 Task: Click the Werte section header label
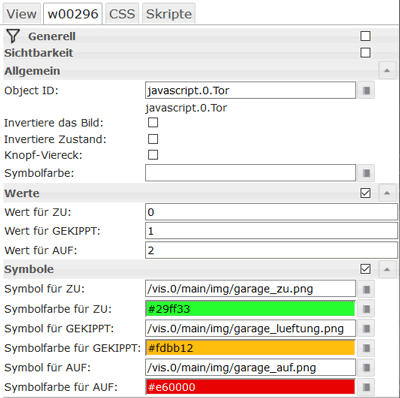coord(22,193)
